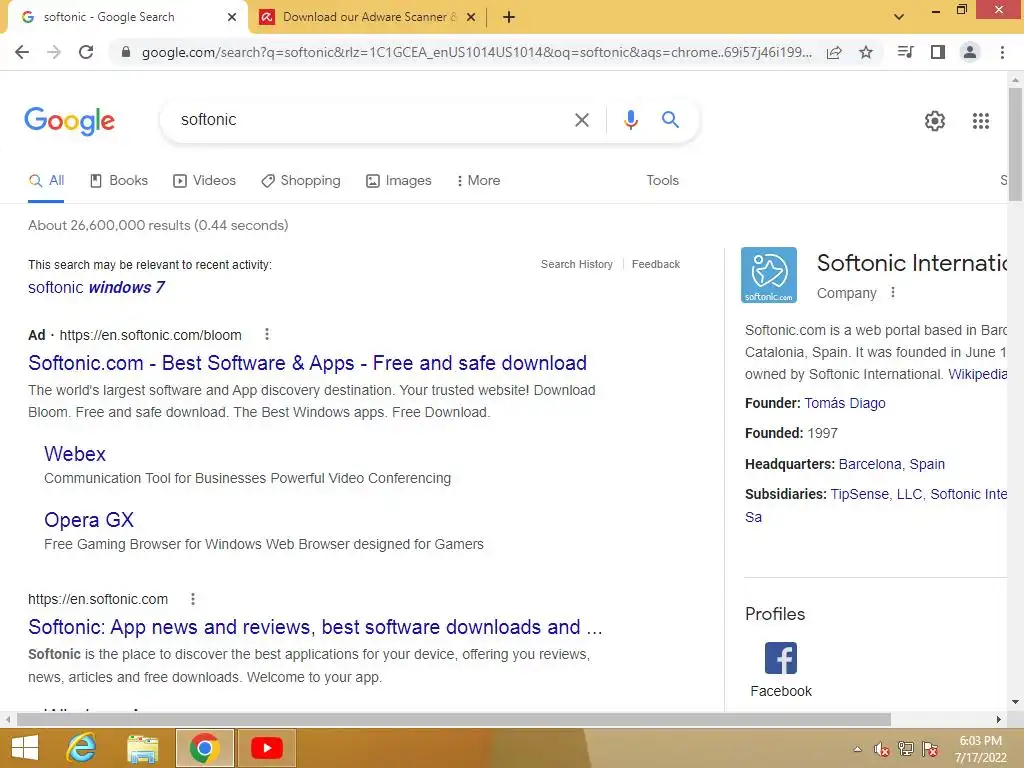Open the Tomás Diago founder link
Screen dimensions: 1024x768
[844, 403]
